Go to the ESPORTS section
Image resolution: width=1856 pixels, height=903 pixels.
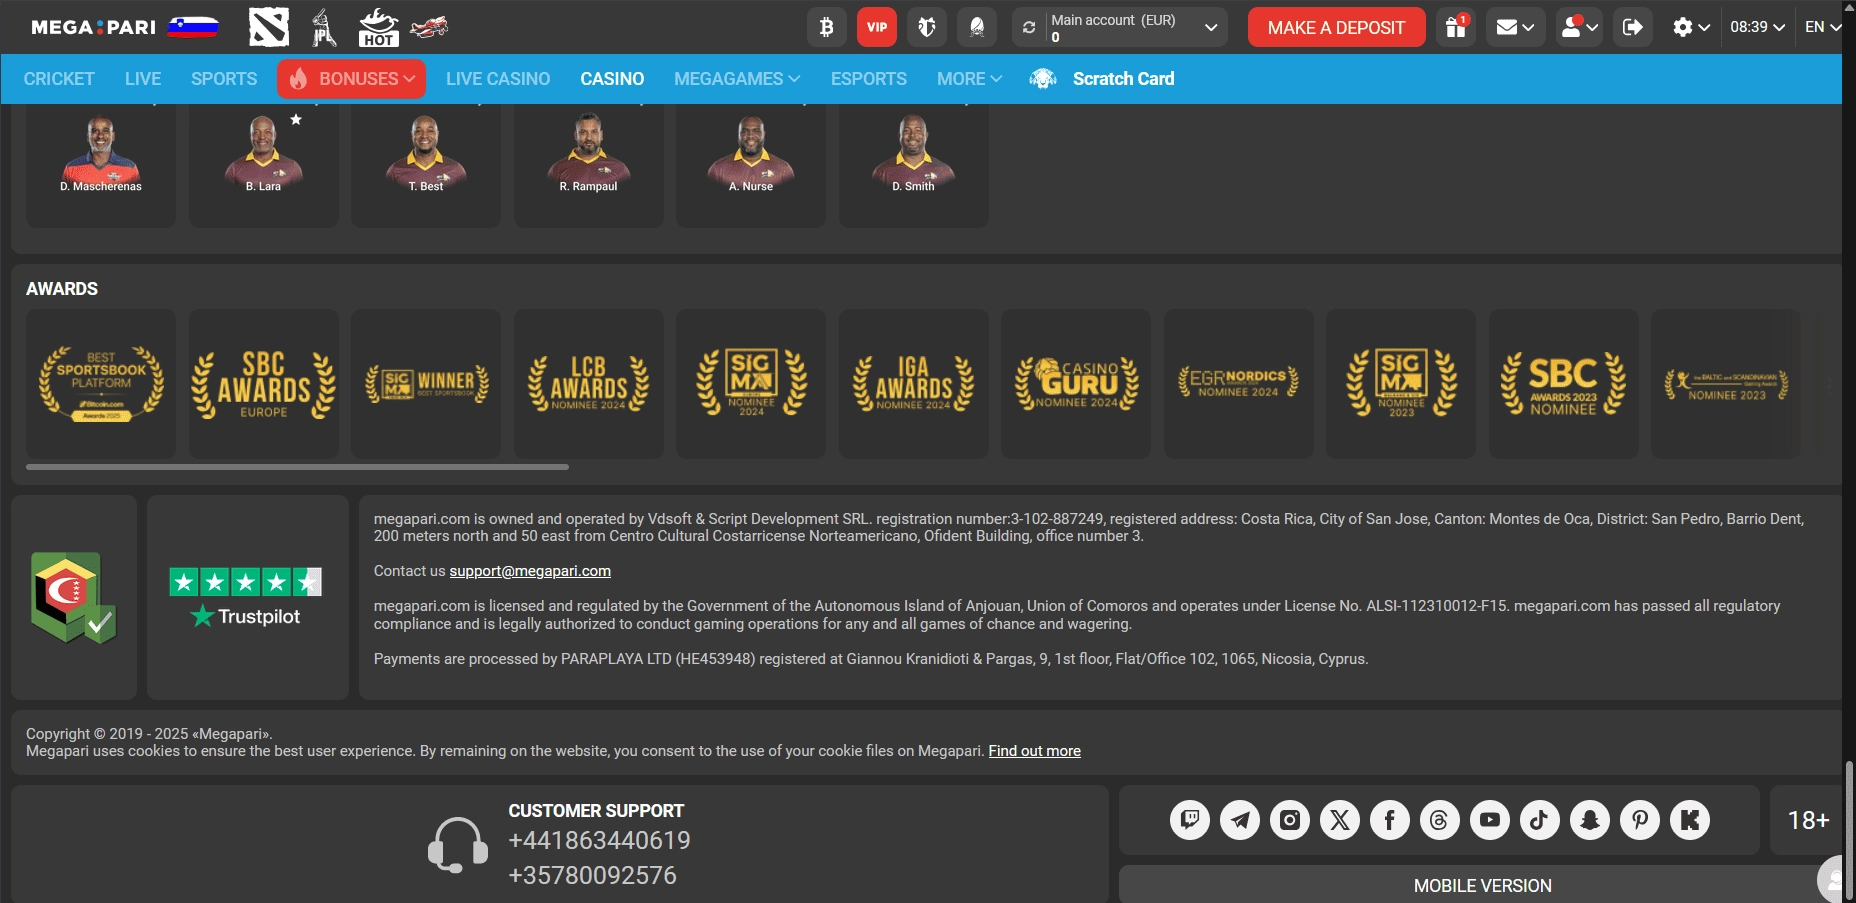[868, 79]
